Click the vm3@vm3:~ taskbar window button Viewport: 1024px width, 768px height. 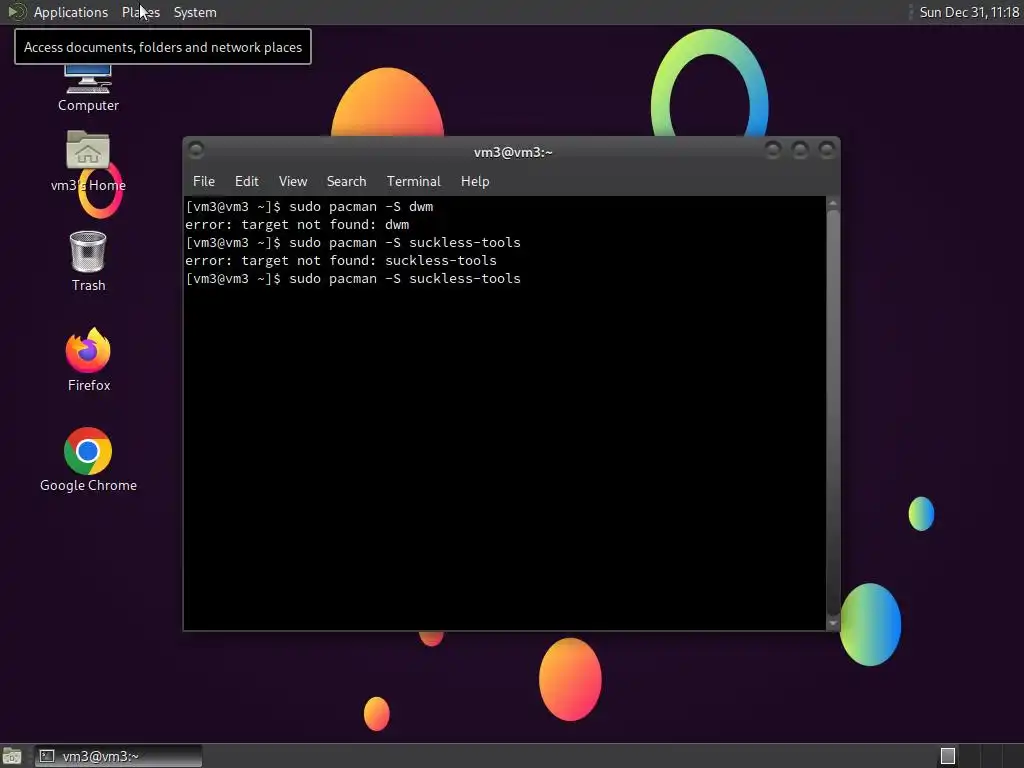[x=118, y=756]
